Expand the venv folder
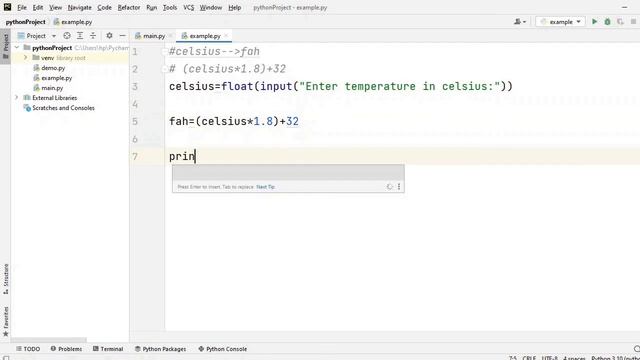The image size is (640, 360). click(x=26, y=58)
